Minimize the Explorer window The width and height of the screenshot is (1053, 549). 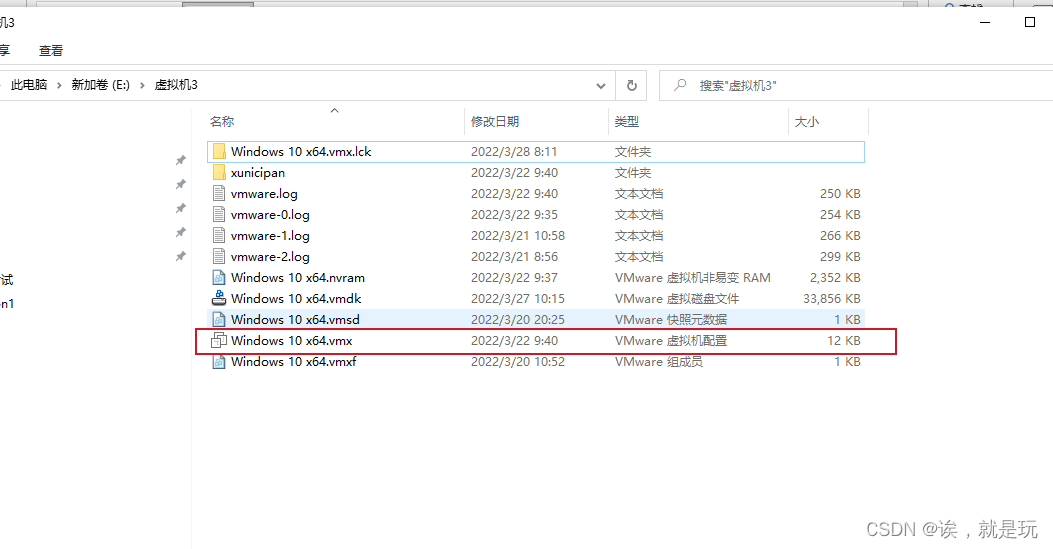pyautogui.click(x=985, y=22)
